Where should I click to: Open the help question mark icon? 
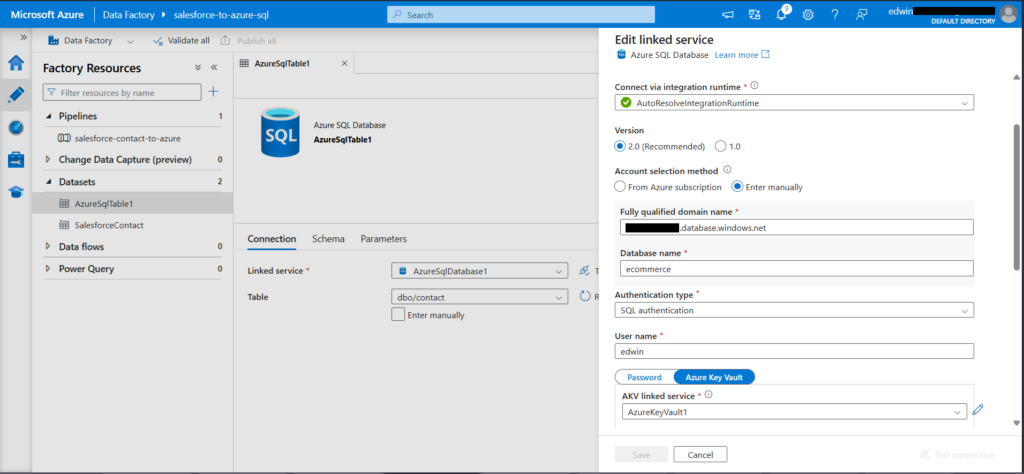(835, 14)
